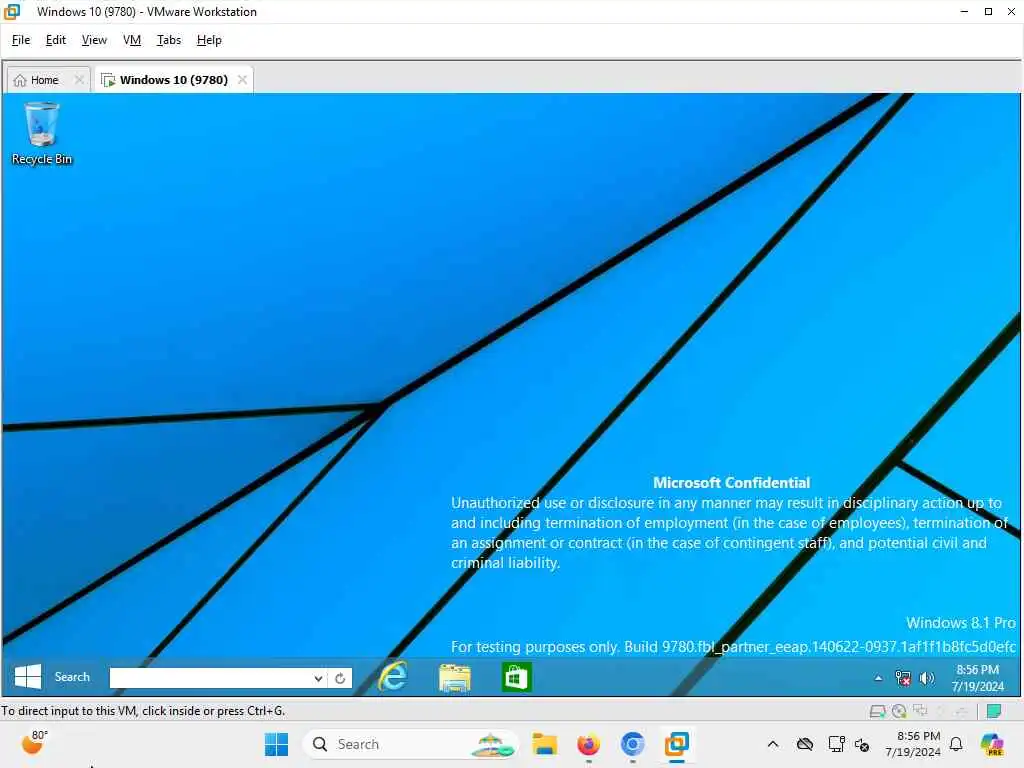Close the Home tab
Image resolution: width=1024 pixels, height=768 pixels.
pos(79,80)
